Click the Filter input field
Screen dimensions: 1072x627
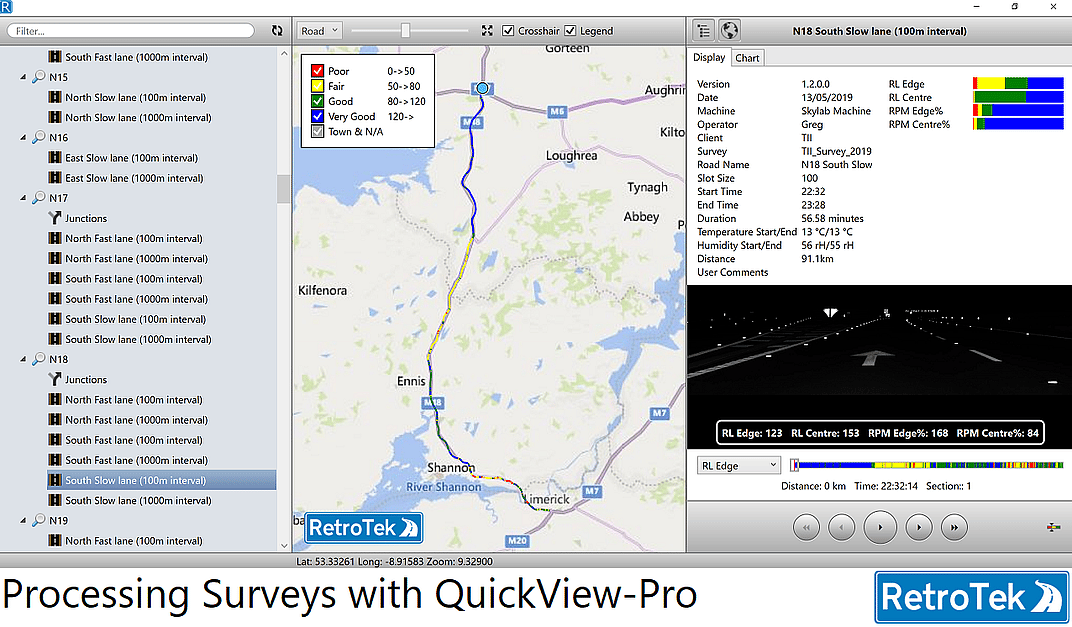pos(131,31)
